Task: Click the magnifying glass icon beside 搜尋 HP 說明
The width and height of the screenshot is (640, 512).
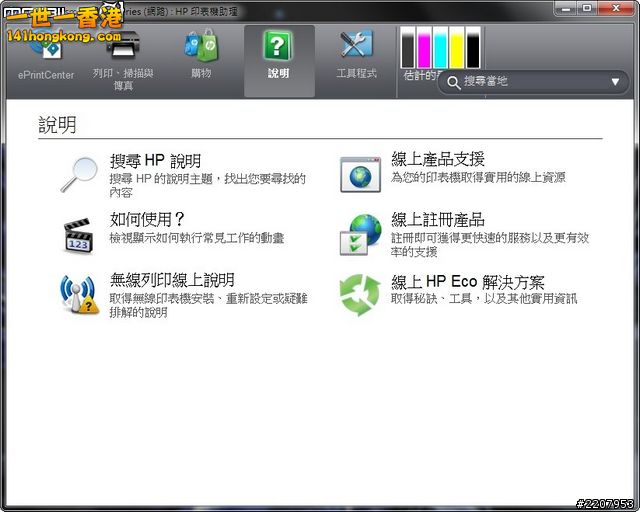Action: coord(78,174)
